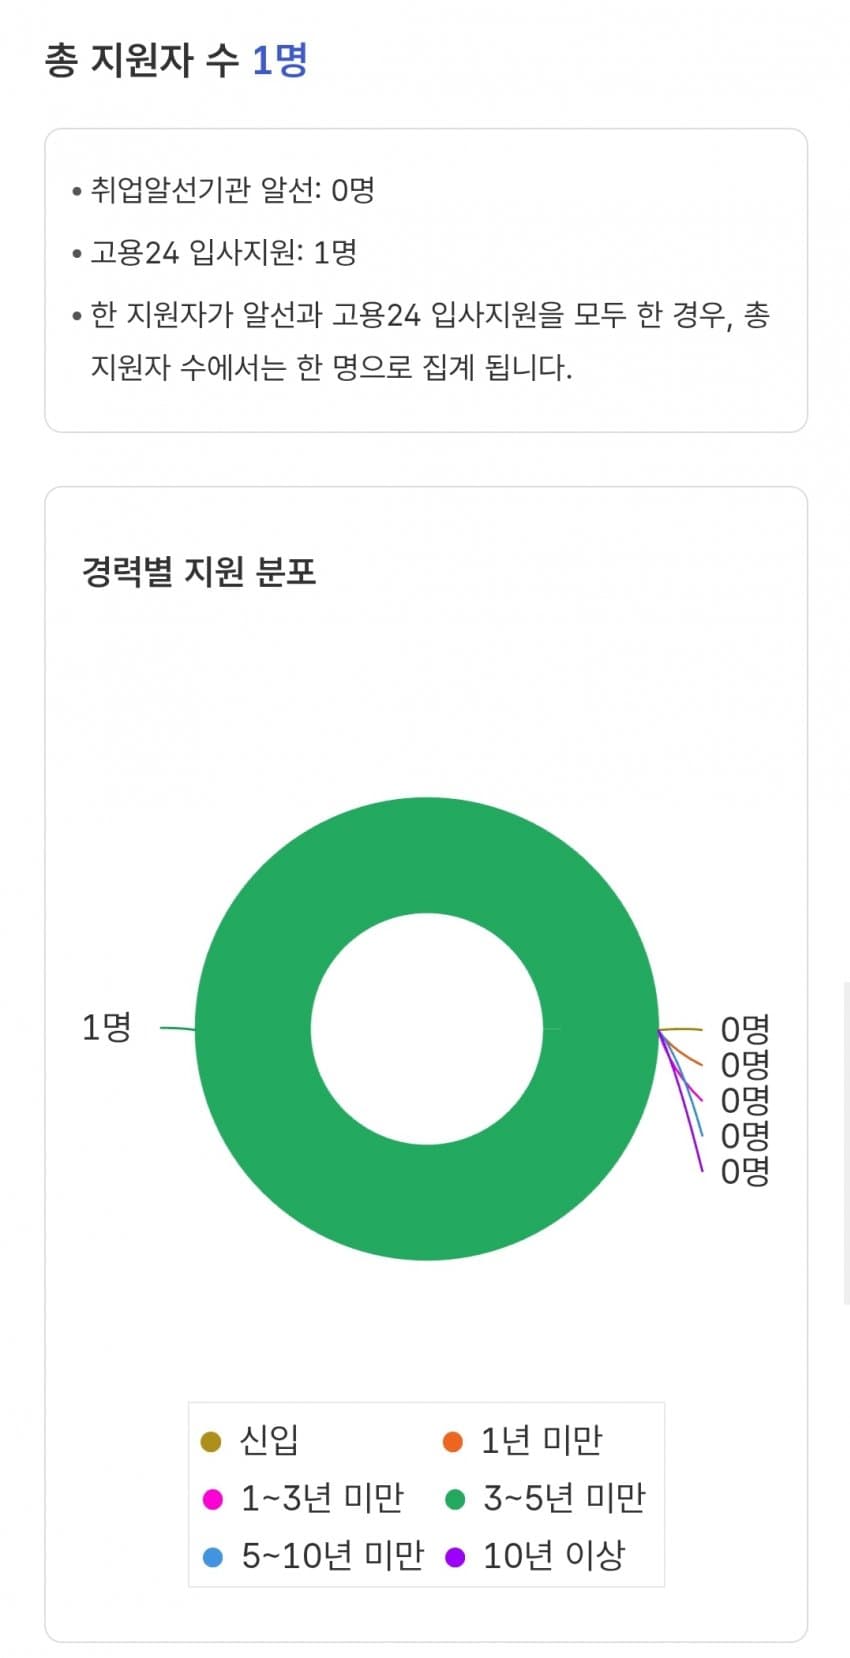
Task: Click the magenta 1~3년 미만 legend dot
Action: click(212, 1499)
